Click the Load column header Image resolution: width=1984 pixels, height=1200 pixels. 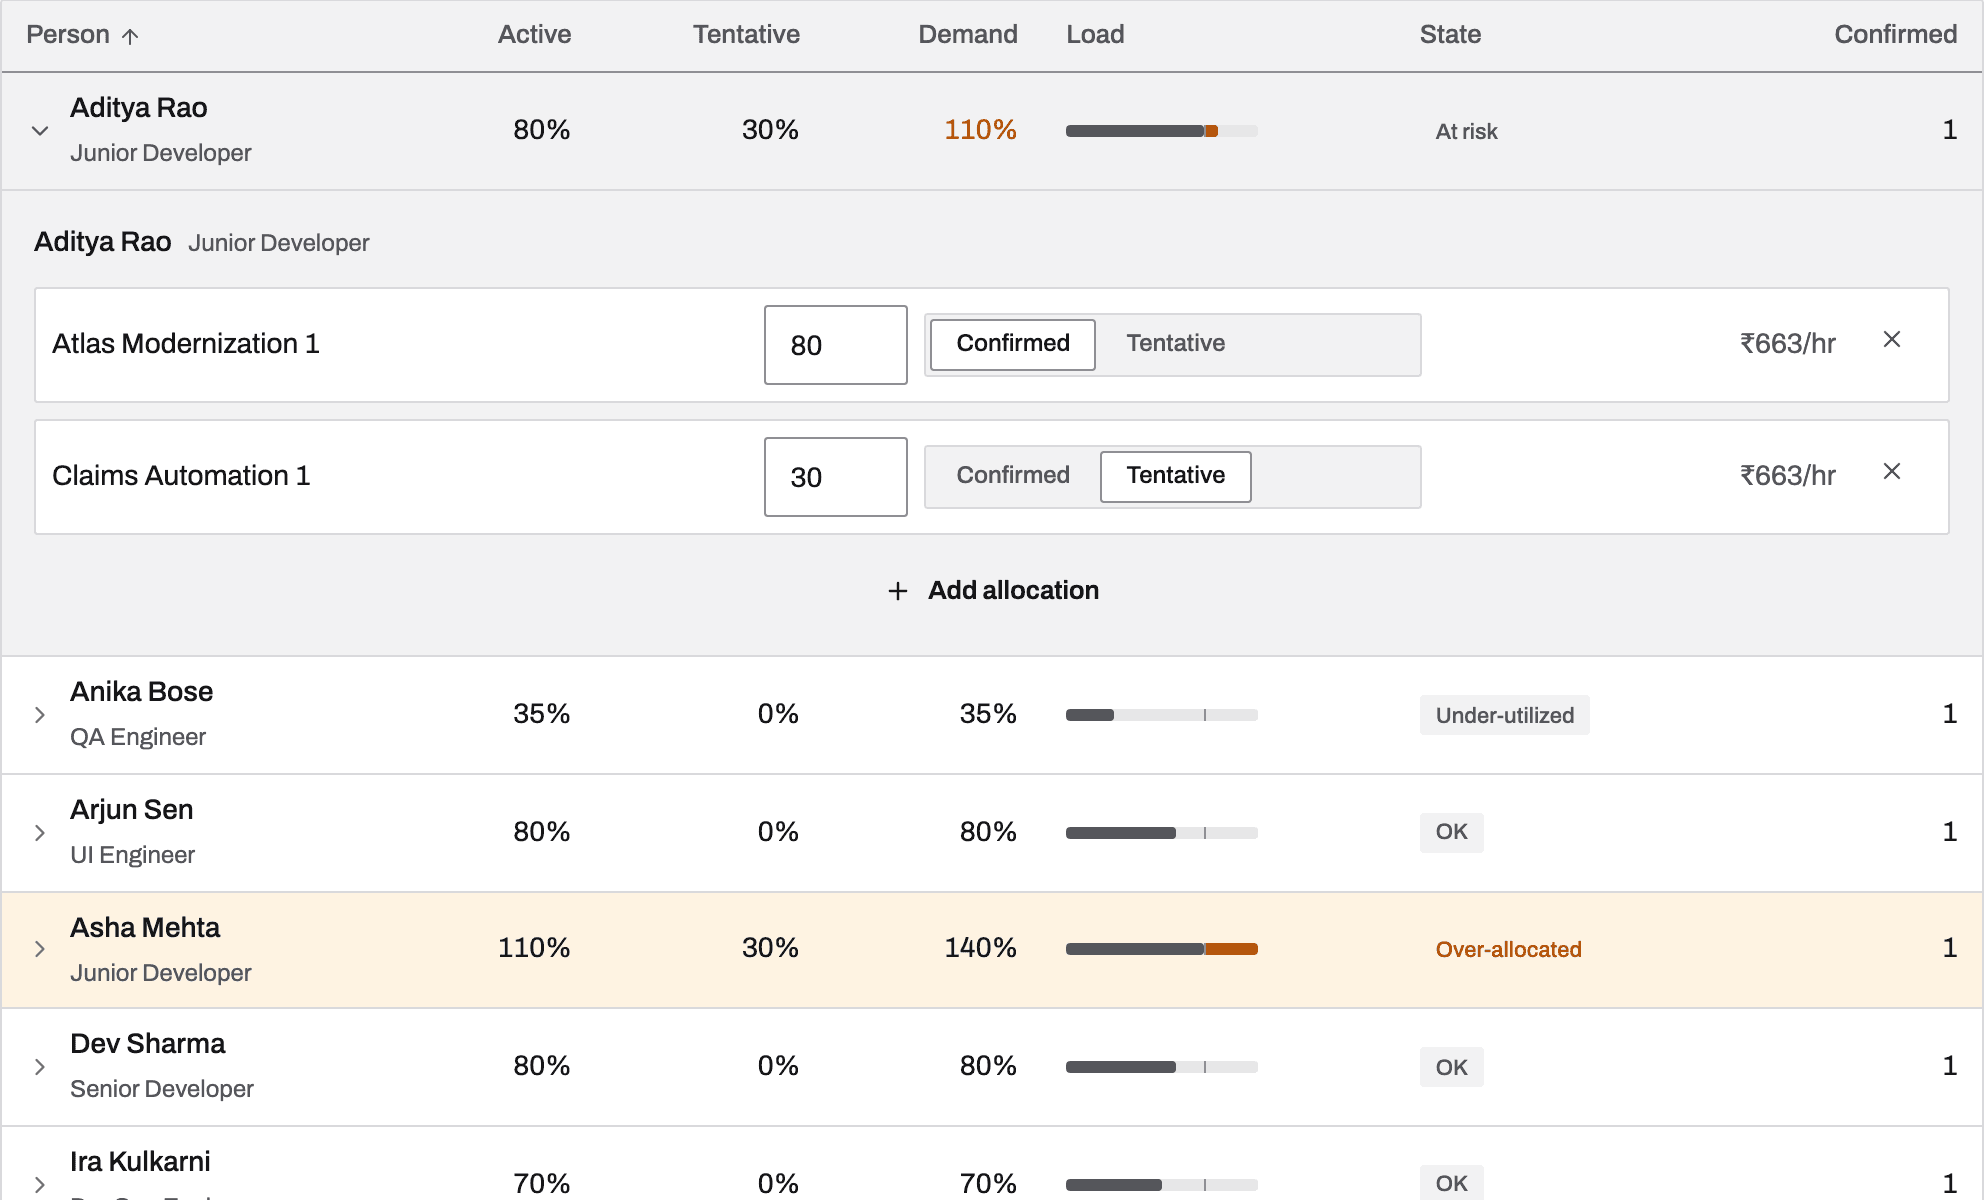click(x=1095, y=35)
